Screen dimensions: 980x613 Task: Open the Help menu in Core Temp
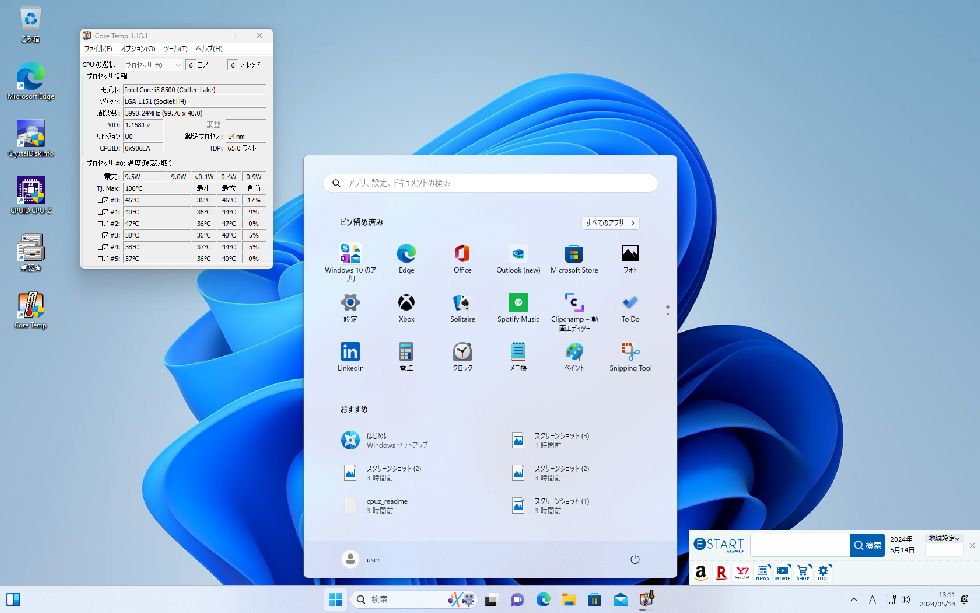[x=208, y=48]
